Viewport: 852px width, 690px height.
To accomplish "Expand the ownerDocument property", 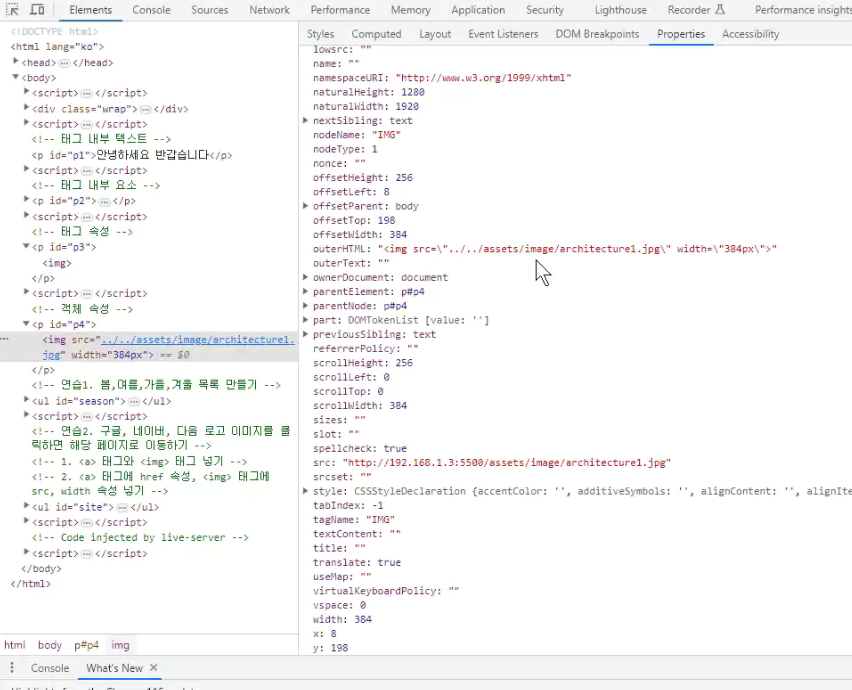I will pos(306,277).
